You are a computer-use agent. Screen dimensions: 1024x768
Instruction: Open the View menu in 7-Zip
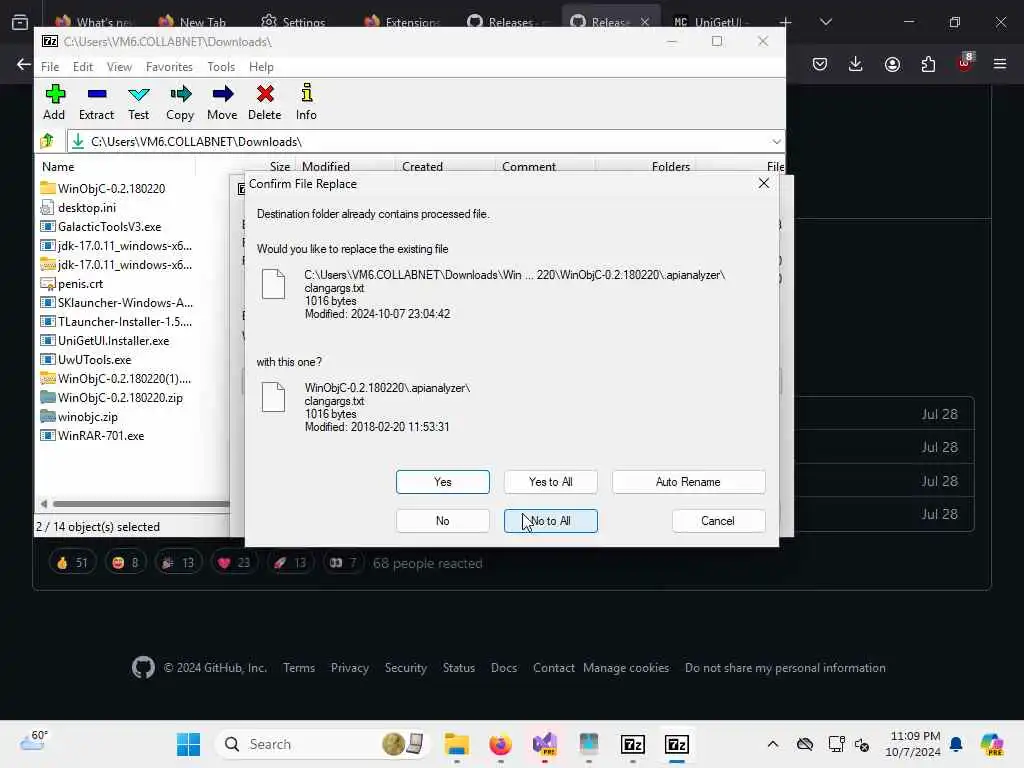[x=120, y=67]
